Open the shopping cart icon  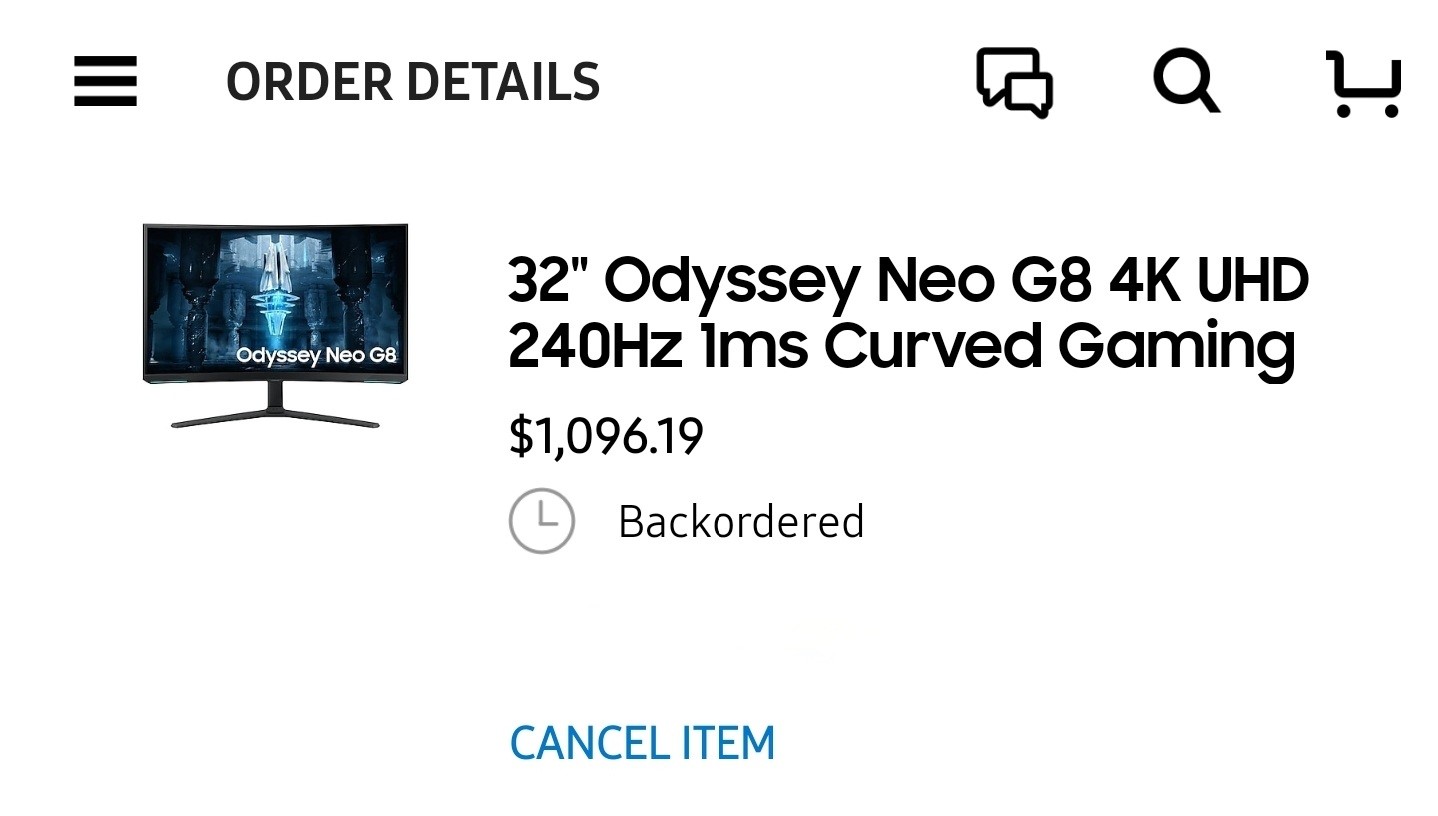[1363, 83]
